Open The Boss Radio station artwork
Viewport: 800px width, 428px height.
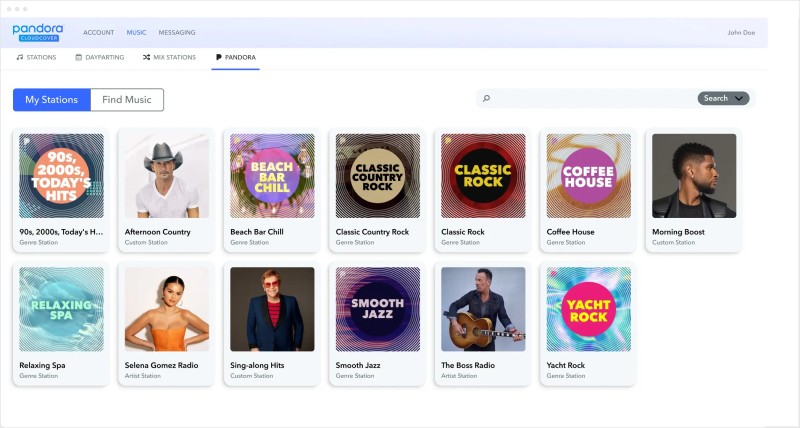483,309
